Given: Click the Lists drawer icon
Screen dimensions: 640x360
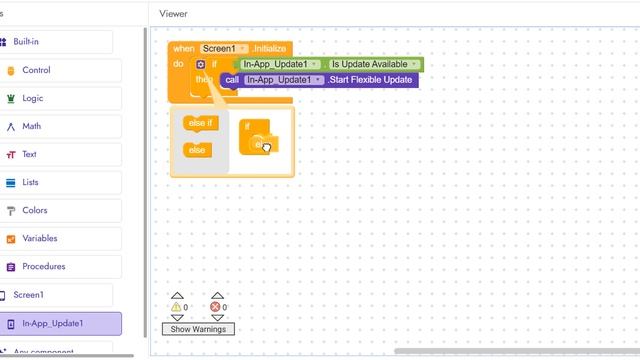Looking at the screenshot, I should coord(11,183).
